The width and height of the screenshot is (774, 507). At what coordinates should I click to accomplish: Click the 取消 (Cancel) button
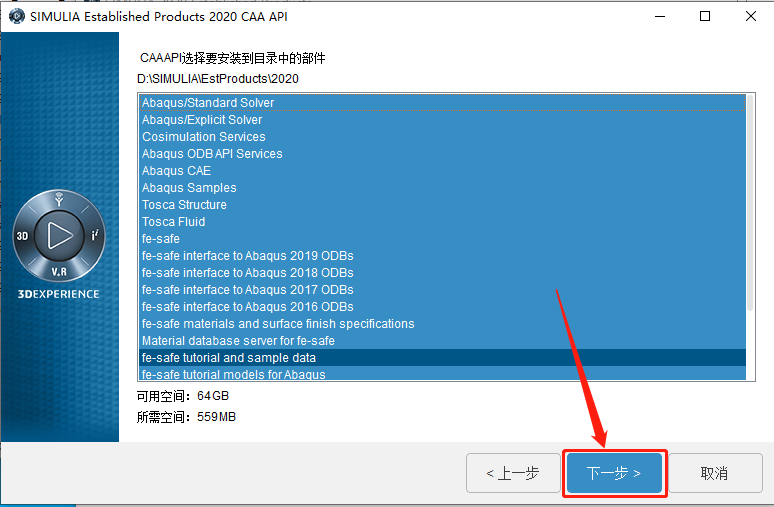click(714, 473)
